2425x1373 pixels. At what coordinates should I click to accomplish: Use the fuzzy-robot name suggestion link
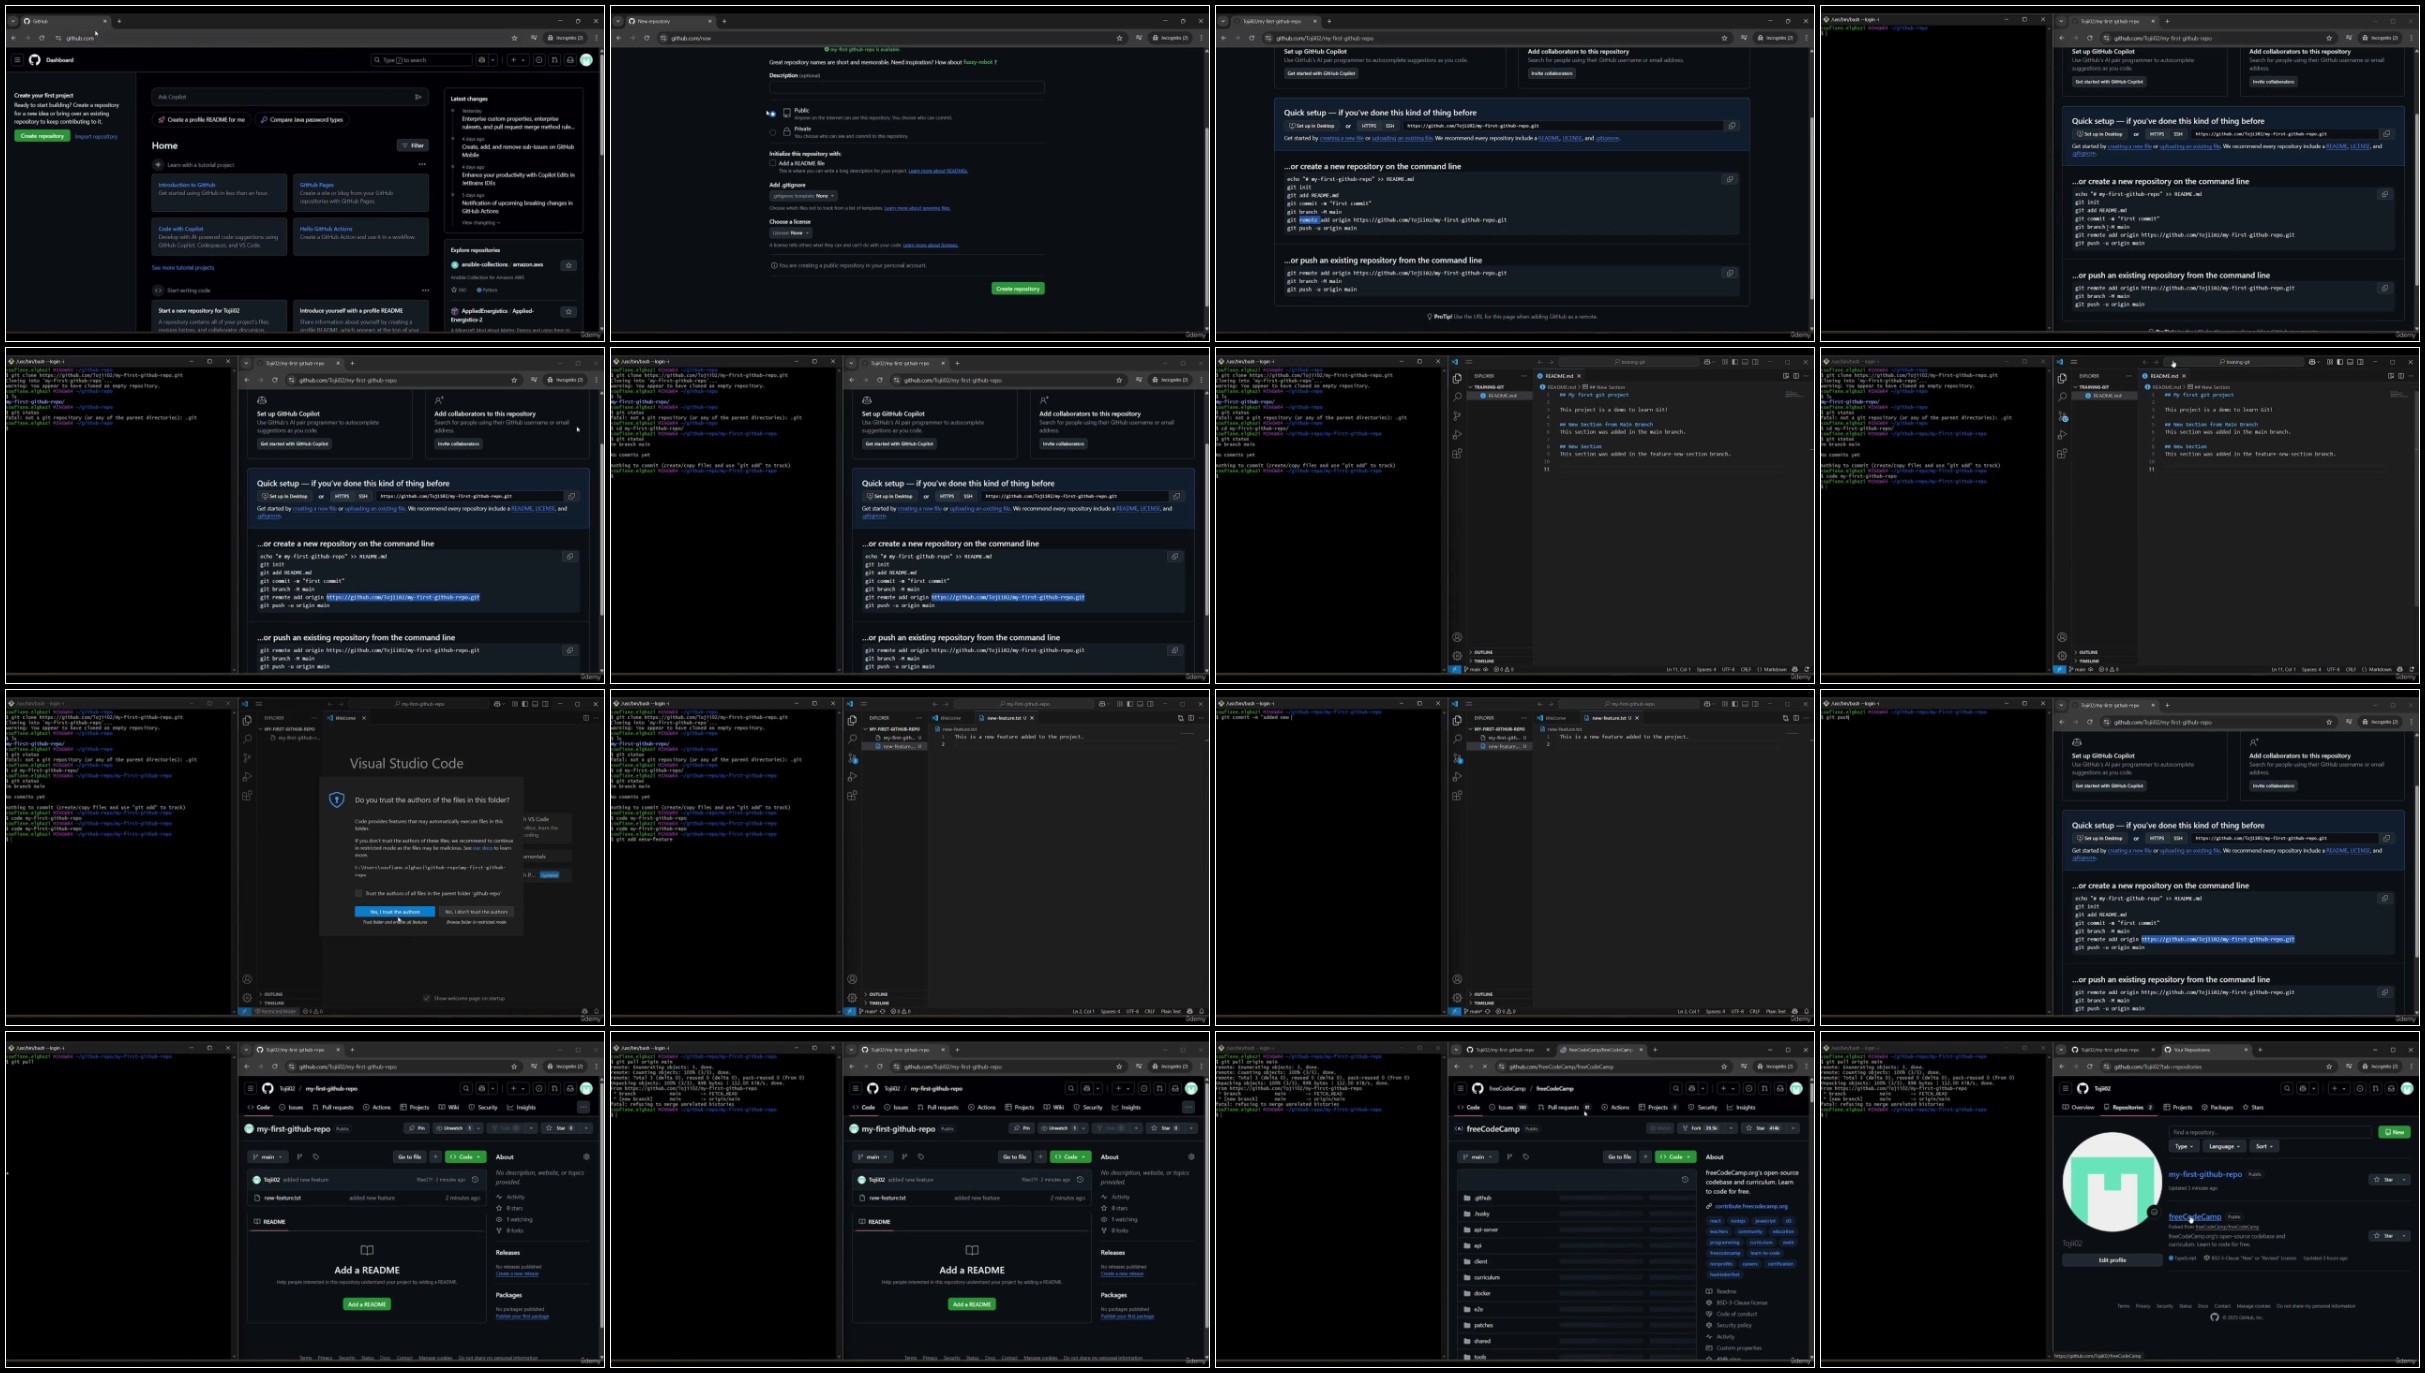978,62
